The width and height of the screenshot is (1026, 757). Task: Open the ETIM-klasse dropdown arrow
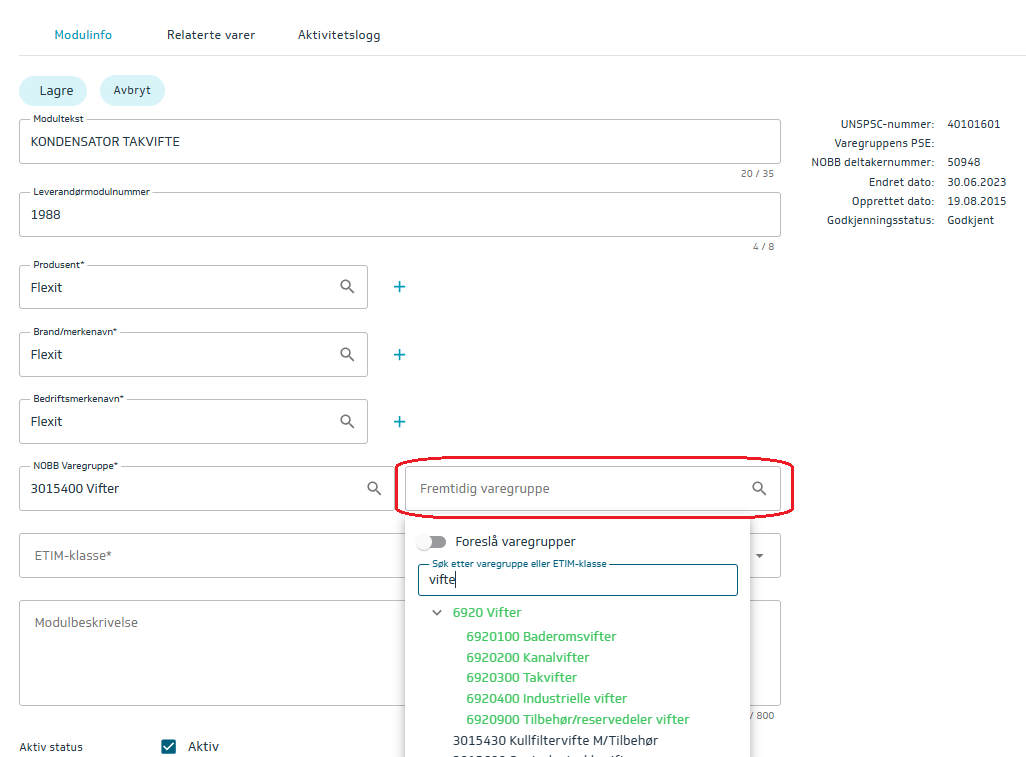(760, 556)
